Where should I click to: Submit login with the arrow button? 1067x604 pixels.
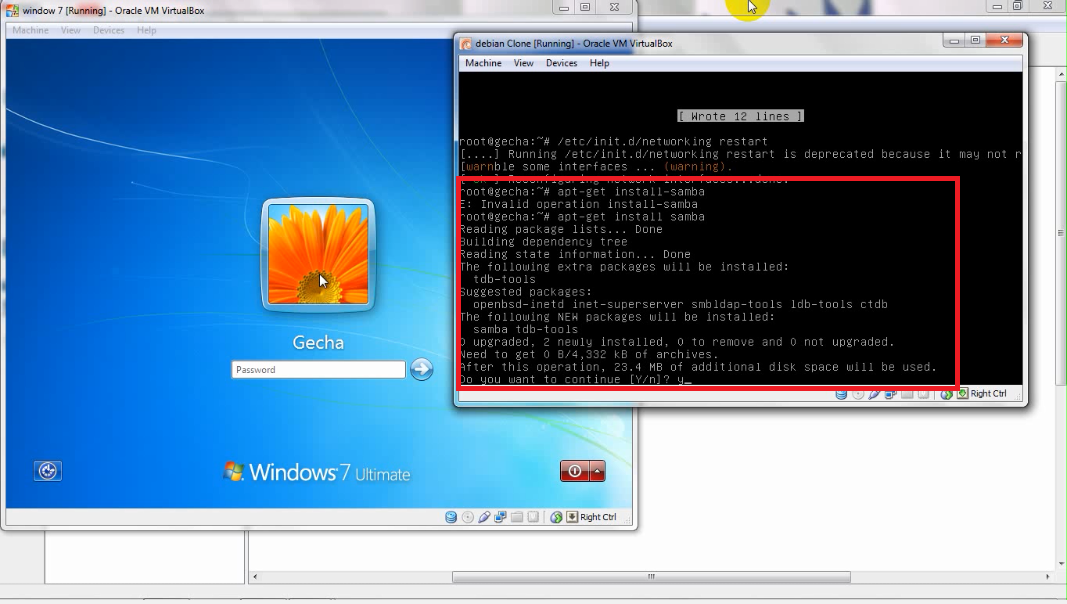421,369
